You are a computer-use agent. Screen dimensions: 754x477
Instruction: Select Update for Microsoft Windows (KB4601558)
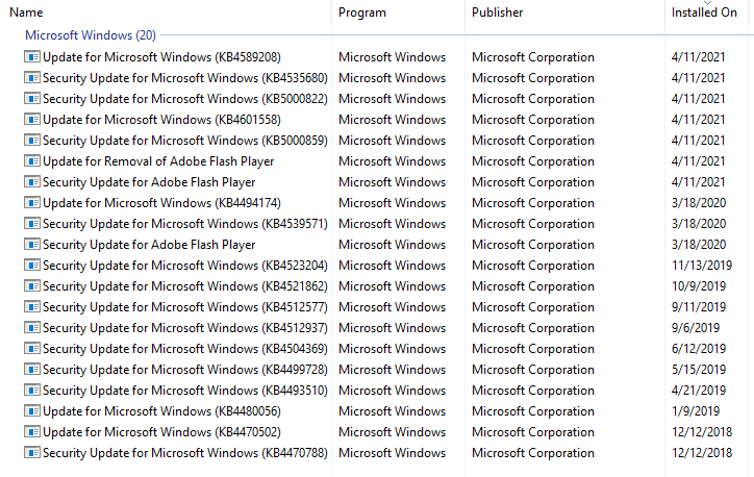[162, 119]
